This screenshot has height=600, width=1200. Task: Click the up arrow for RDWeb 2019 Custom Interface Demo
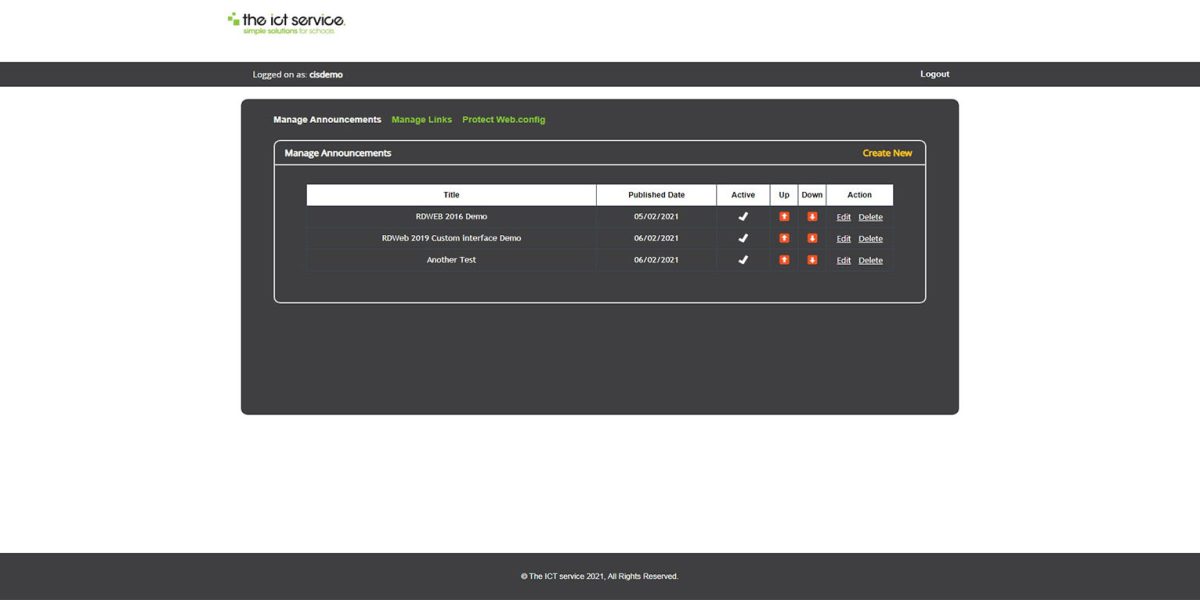tap(784, 238)
